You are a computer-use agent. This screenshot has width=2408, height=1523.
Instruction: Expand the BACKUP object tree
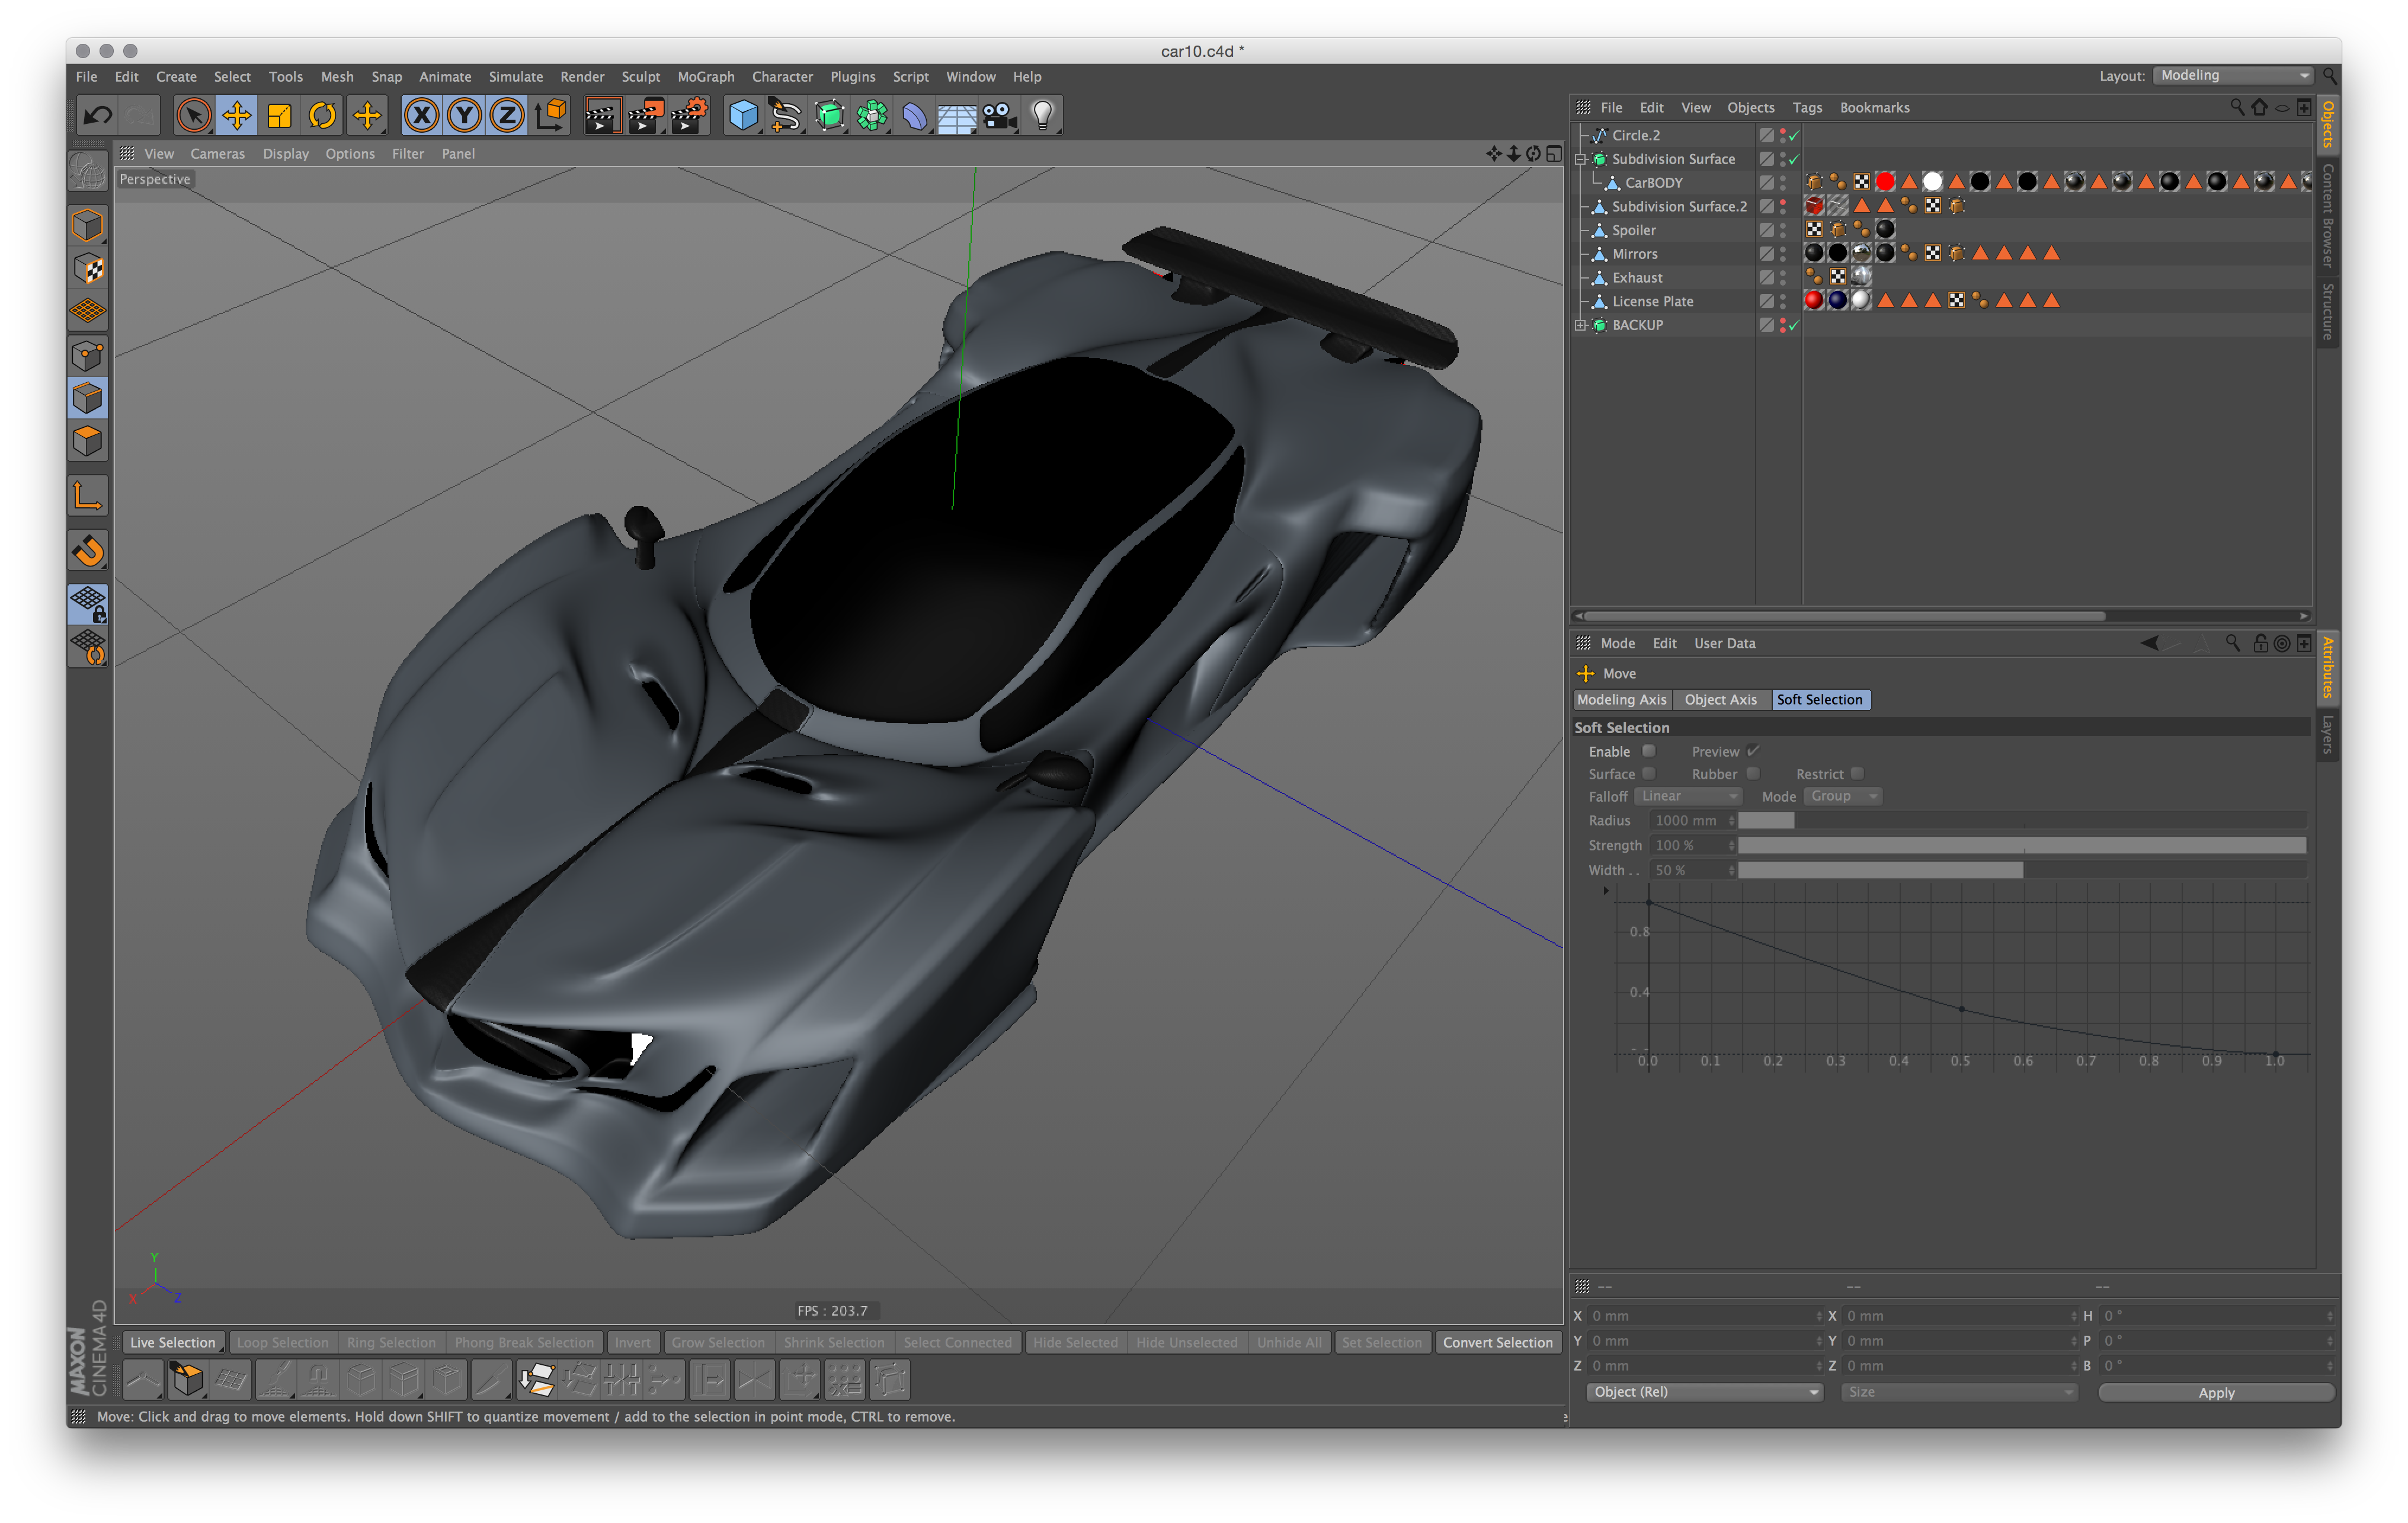pyautogui.click(x=1580, y=325)
